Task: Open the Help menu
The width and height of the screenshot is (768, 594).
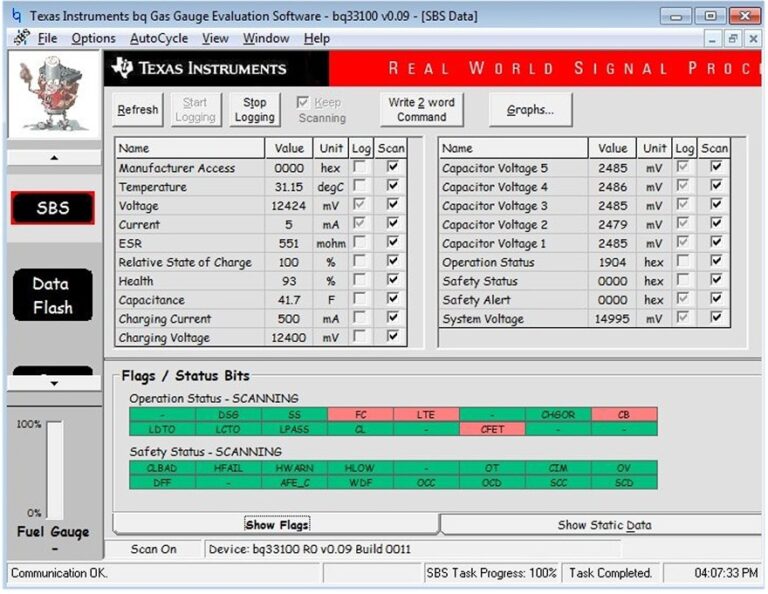Action: click(x=316, y=38)
